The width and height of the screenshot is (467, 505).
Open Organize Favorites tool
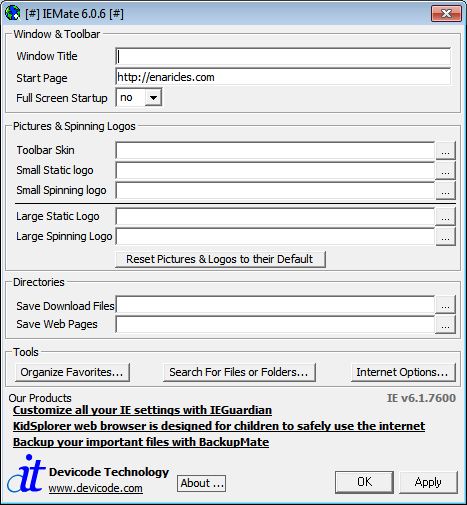coord(72,372)
